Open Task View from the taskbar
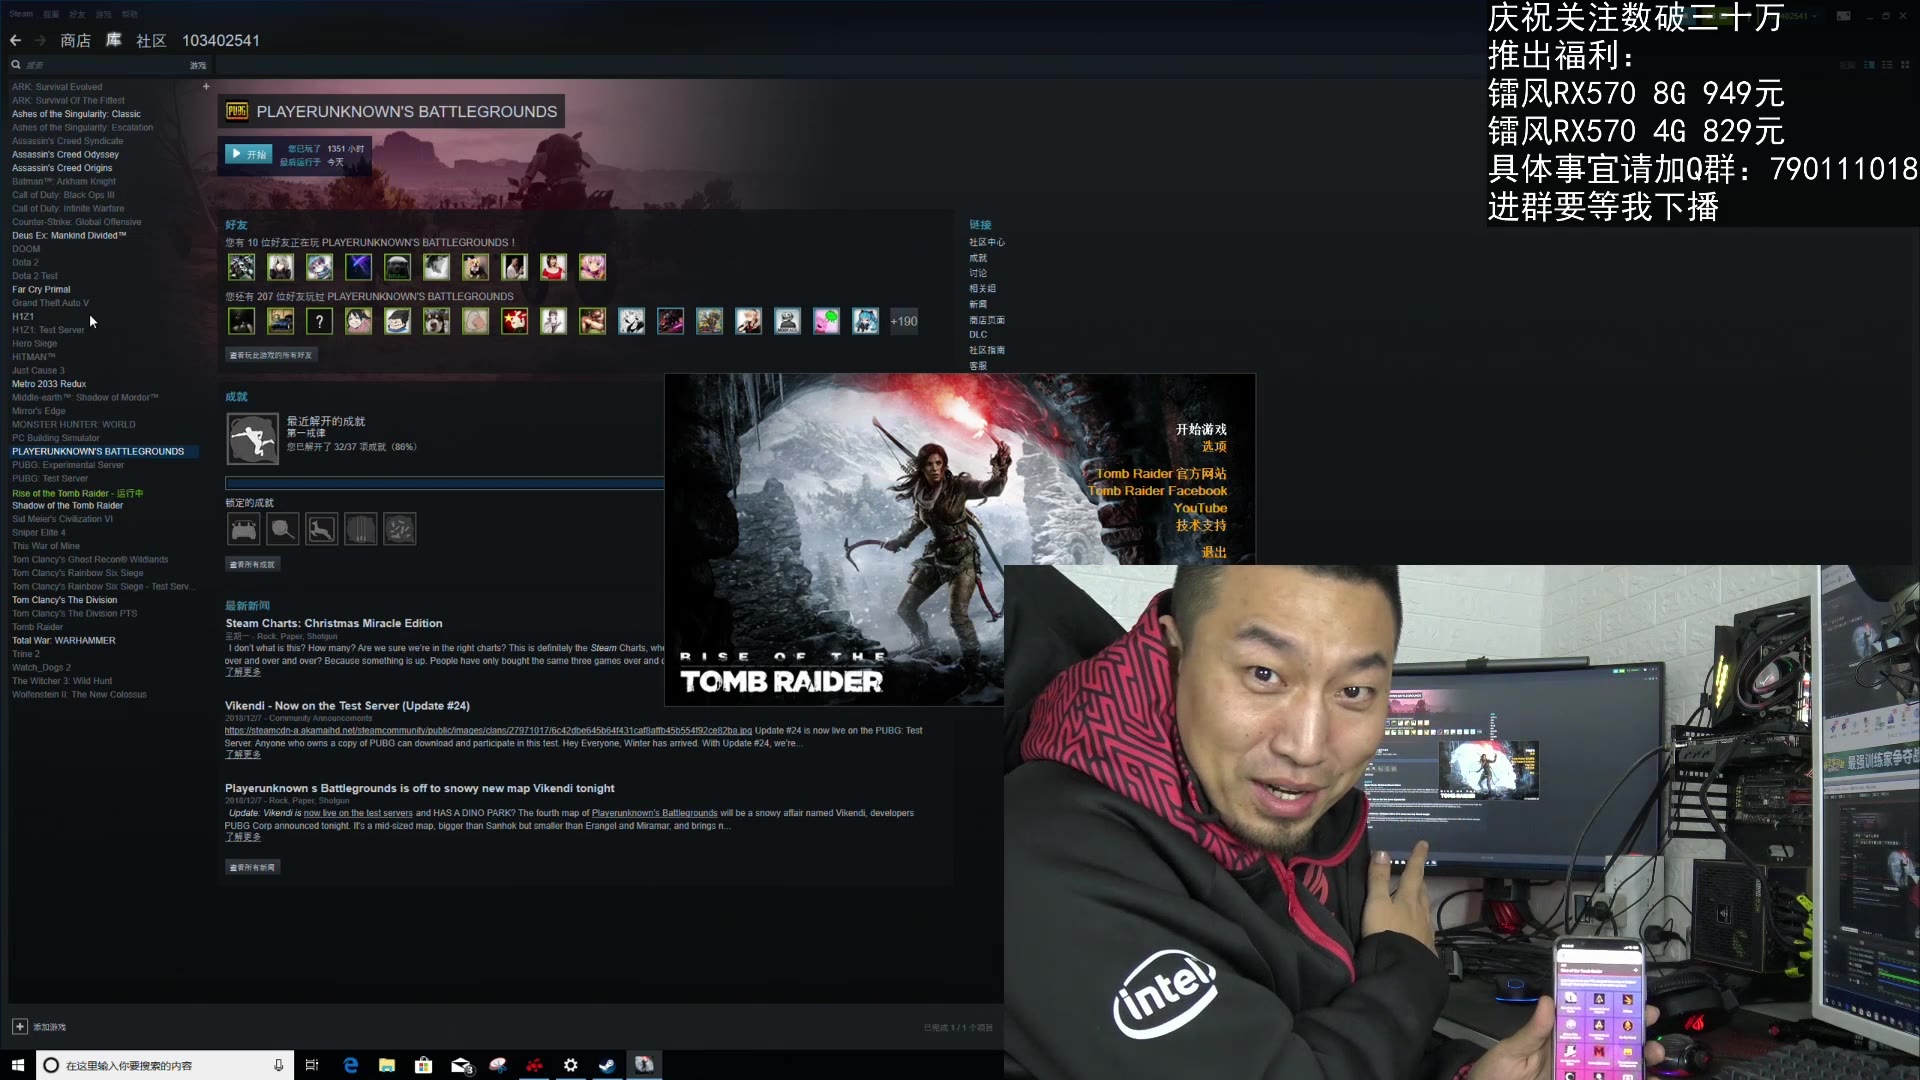The width and height of the screenshot is (1920, 1080). click(312, 1065)
